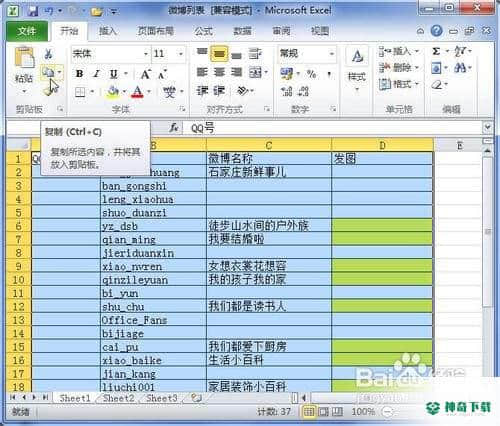The width and height of the screenshot is (500, 426).
Task: Click the insert new worksheet icon
Action: point(197,398)
